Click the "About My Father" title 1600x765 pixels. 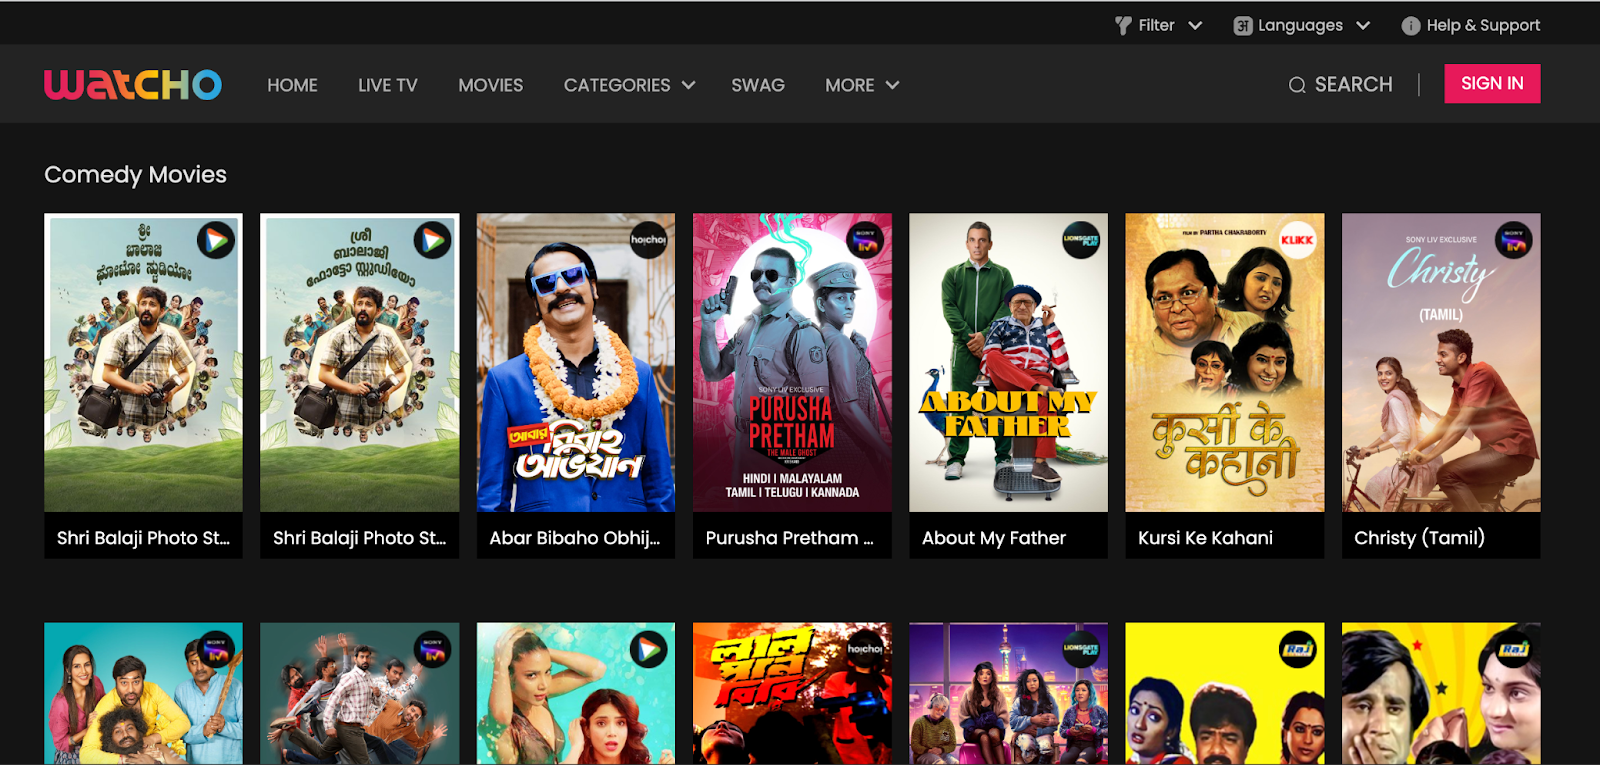coord(994,538)
